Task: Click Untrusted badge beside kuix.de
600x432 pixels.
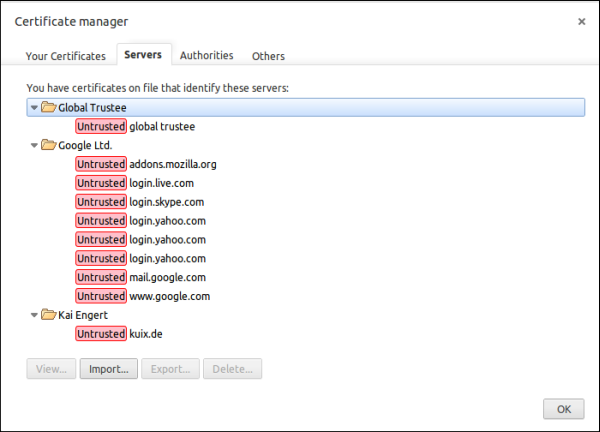Action: [101, 334]
